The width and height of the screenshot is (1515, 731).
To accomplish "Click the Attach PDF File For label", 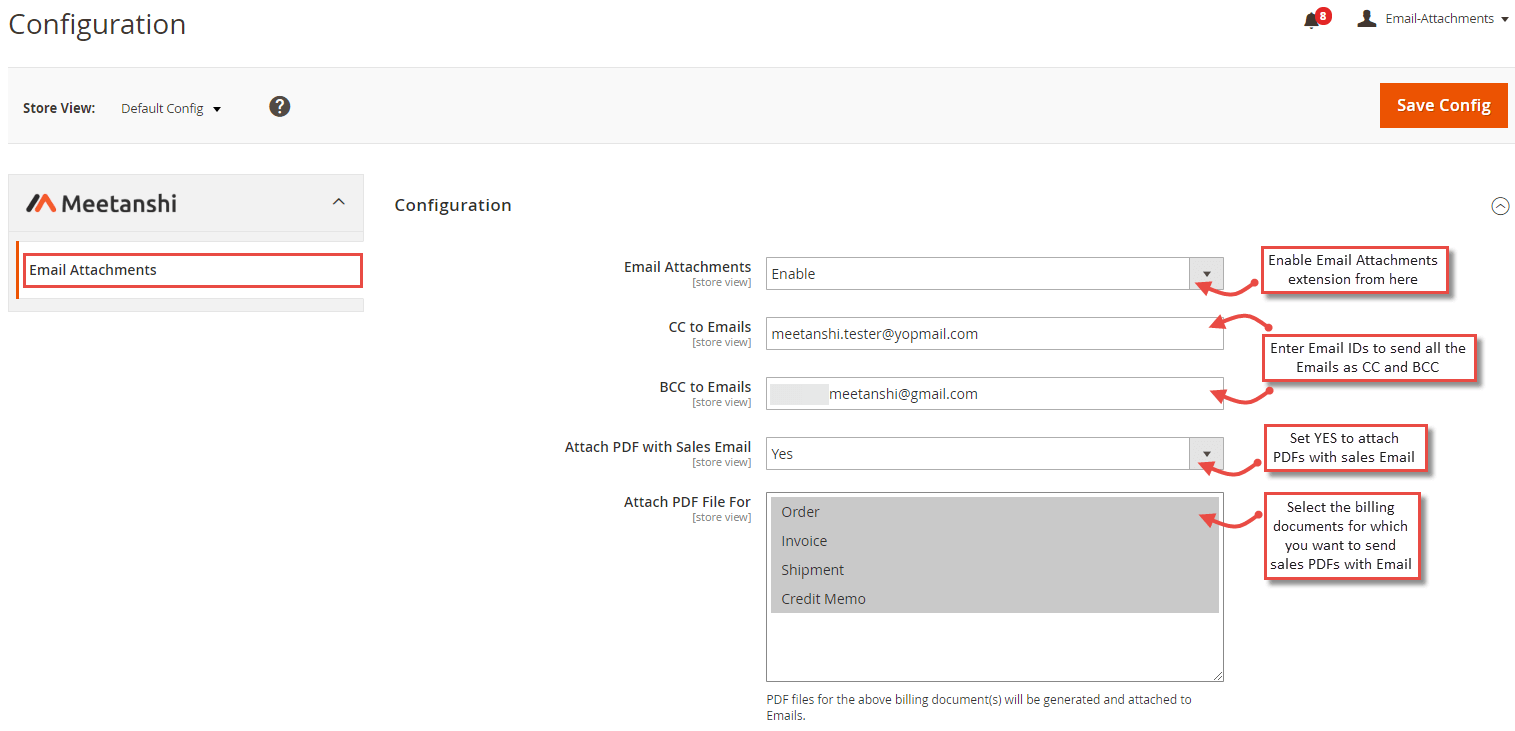I will pos(687,502).
